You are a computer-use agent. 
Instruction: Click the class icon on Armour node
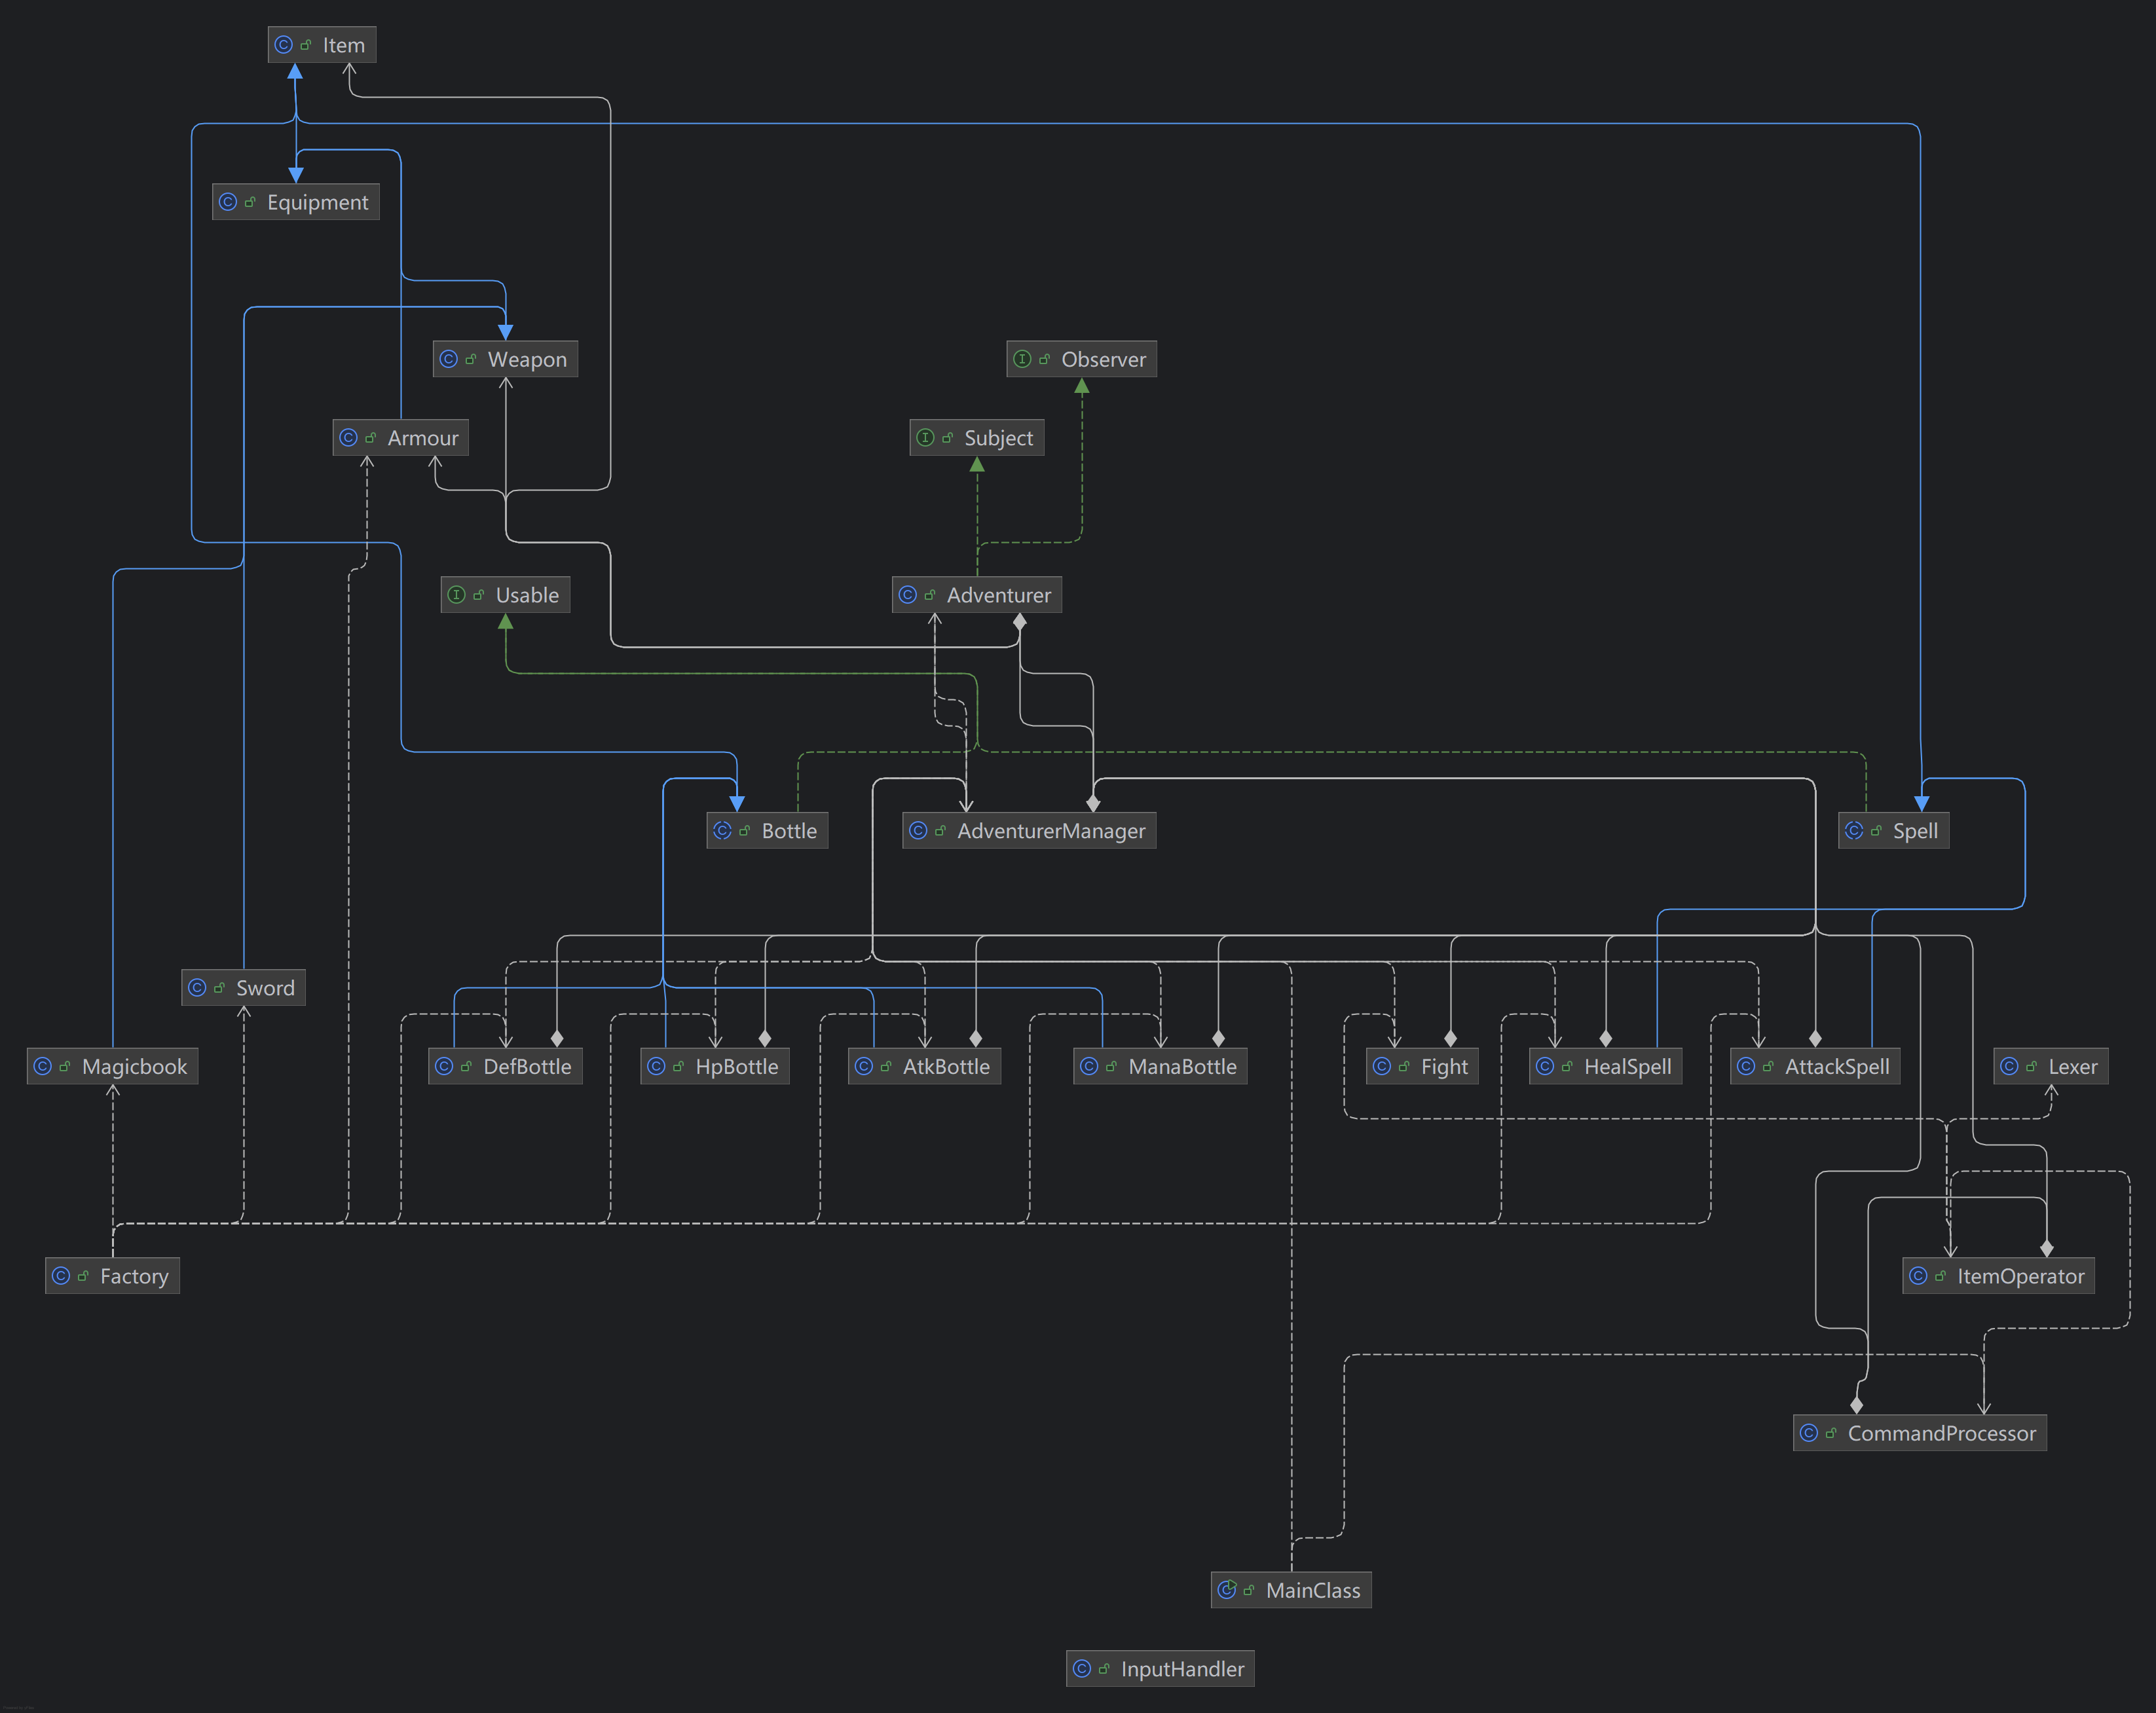(349, 438)
